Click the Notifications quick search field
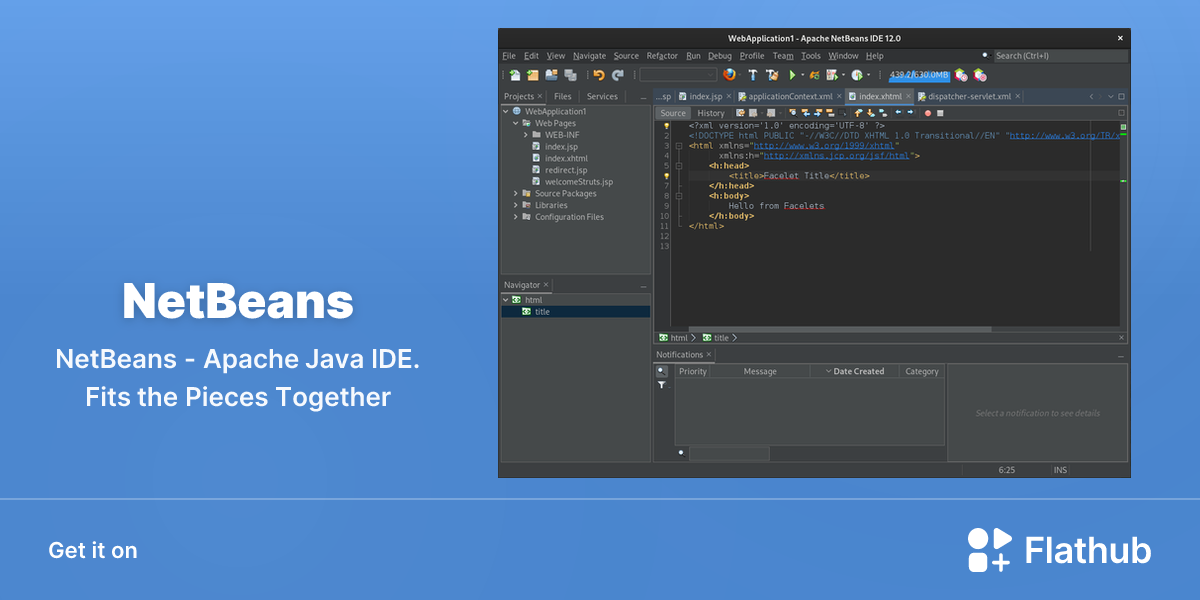 (x=729, y=453)
